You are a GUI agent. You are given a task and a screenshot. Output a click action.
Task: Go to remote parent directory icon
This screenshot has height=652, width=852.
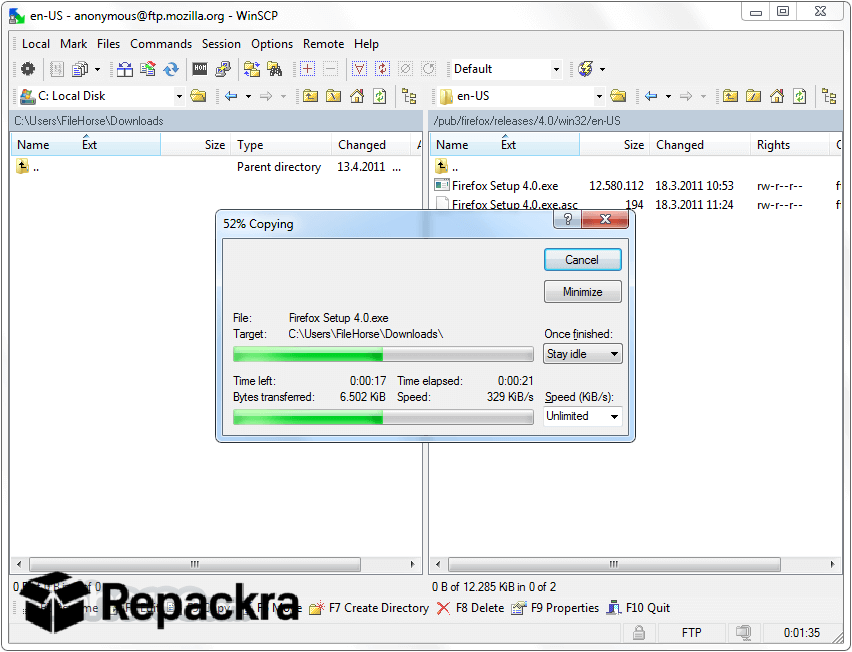coord(730,96)
